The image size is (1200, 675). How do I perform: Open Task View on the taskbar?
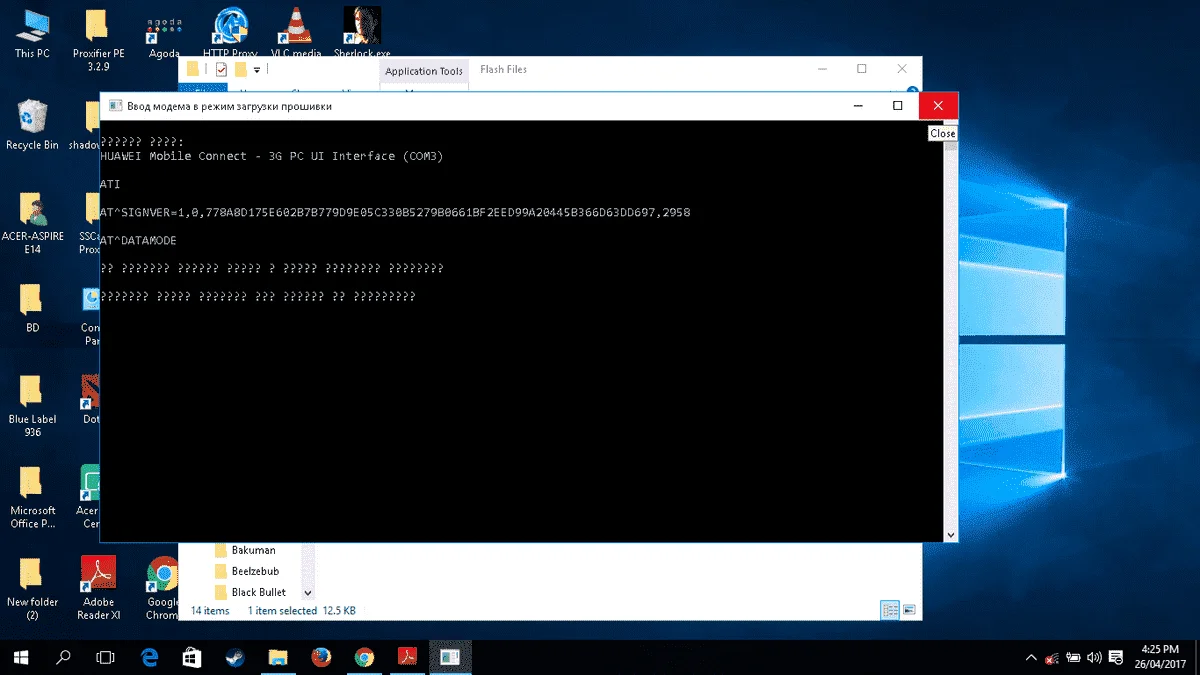[x=105, y=658]
